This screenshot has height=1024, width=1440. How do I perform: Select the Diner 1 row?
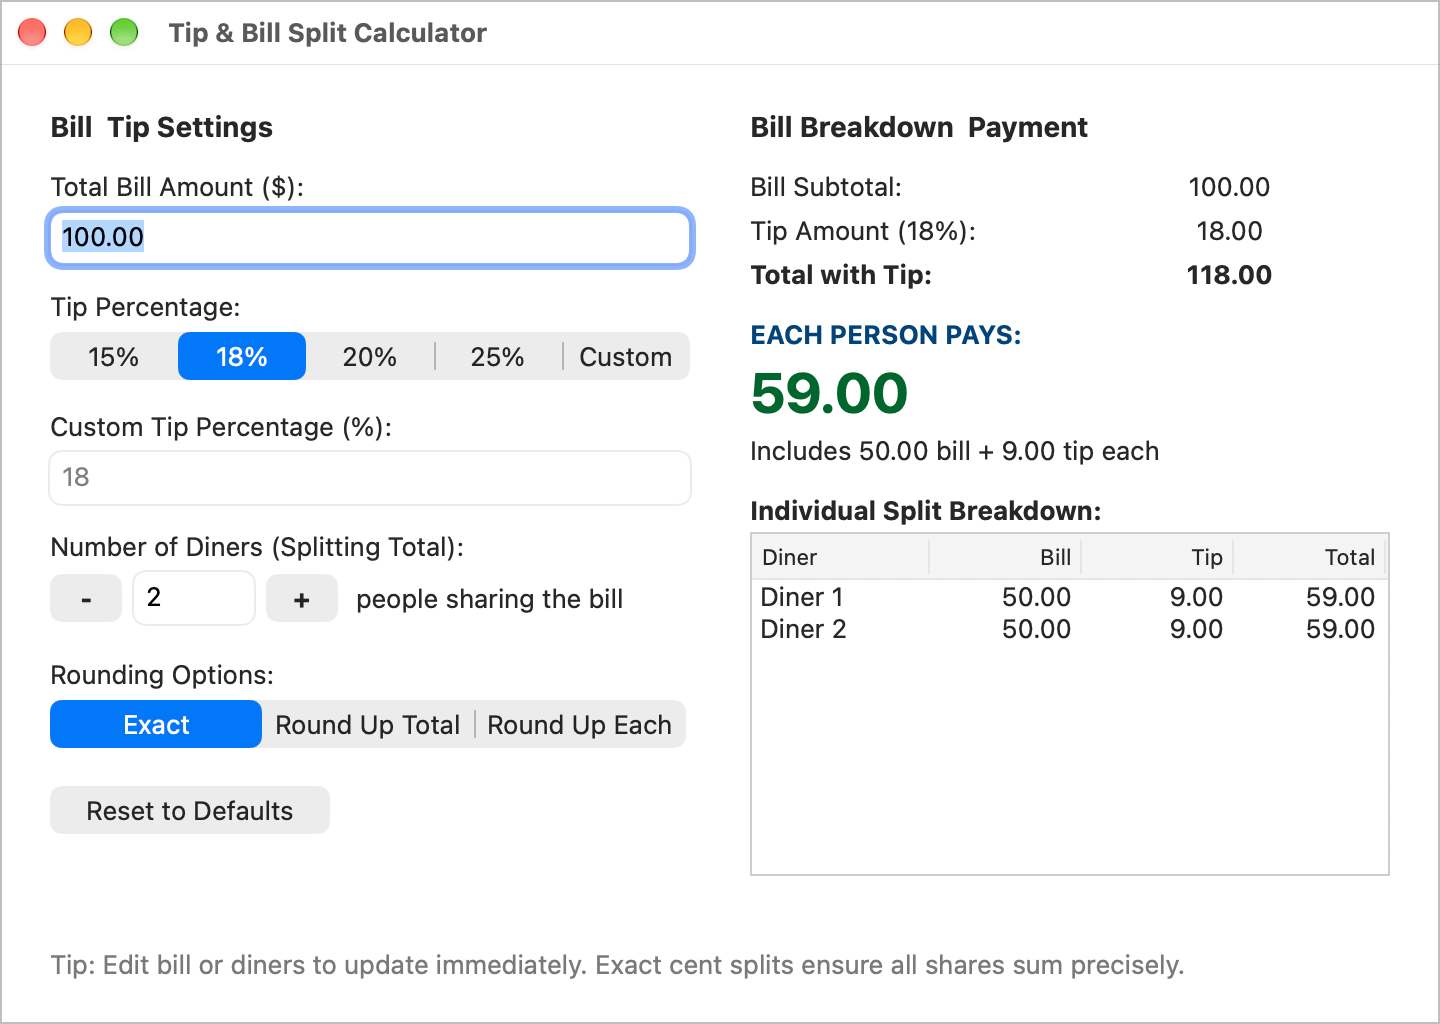[x=1069, y=597]
